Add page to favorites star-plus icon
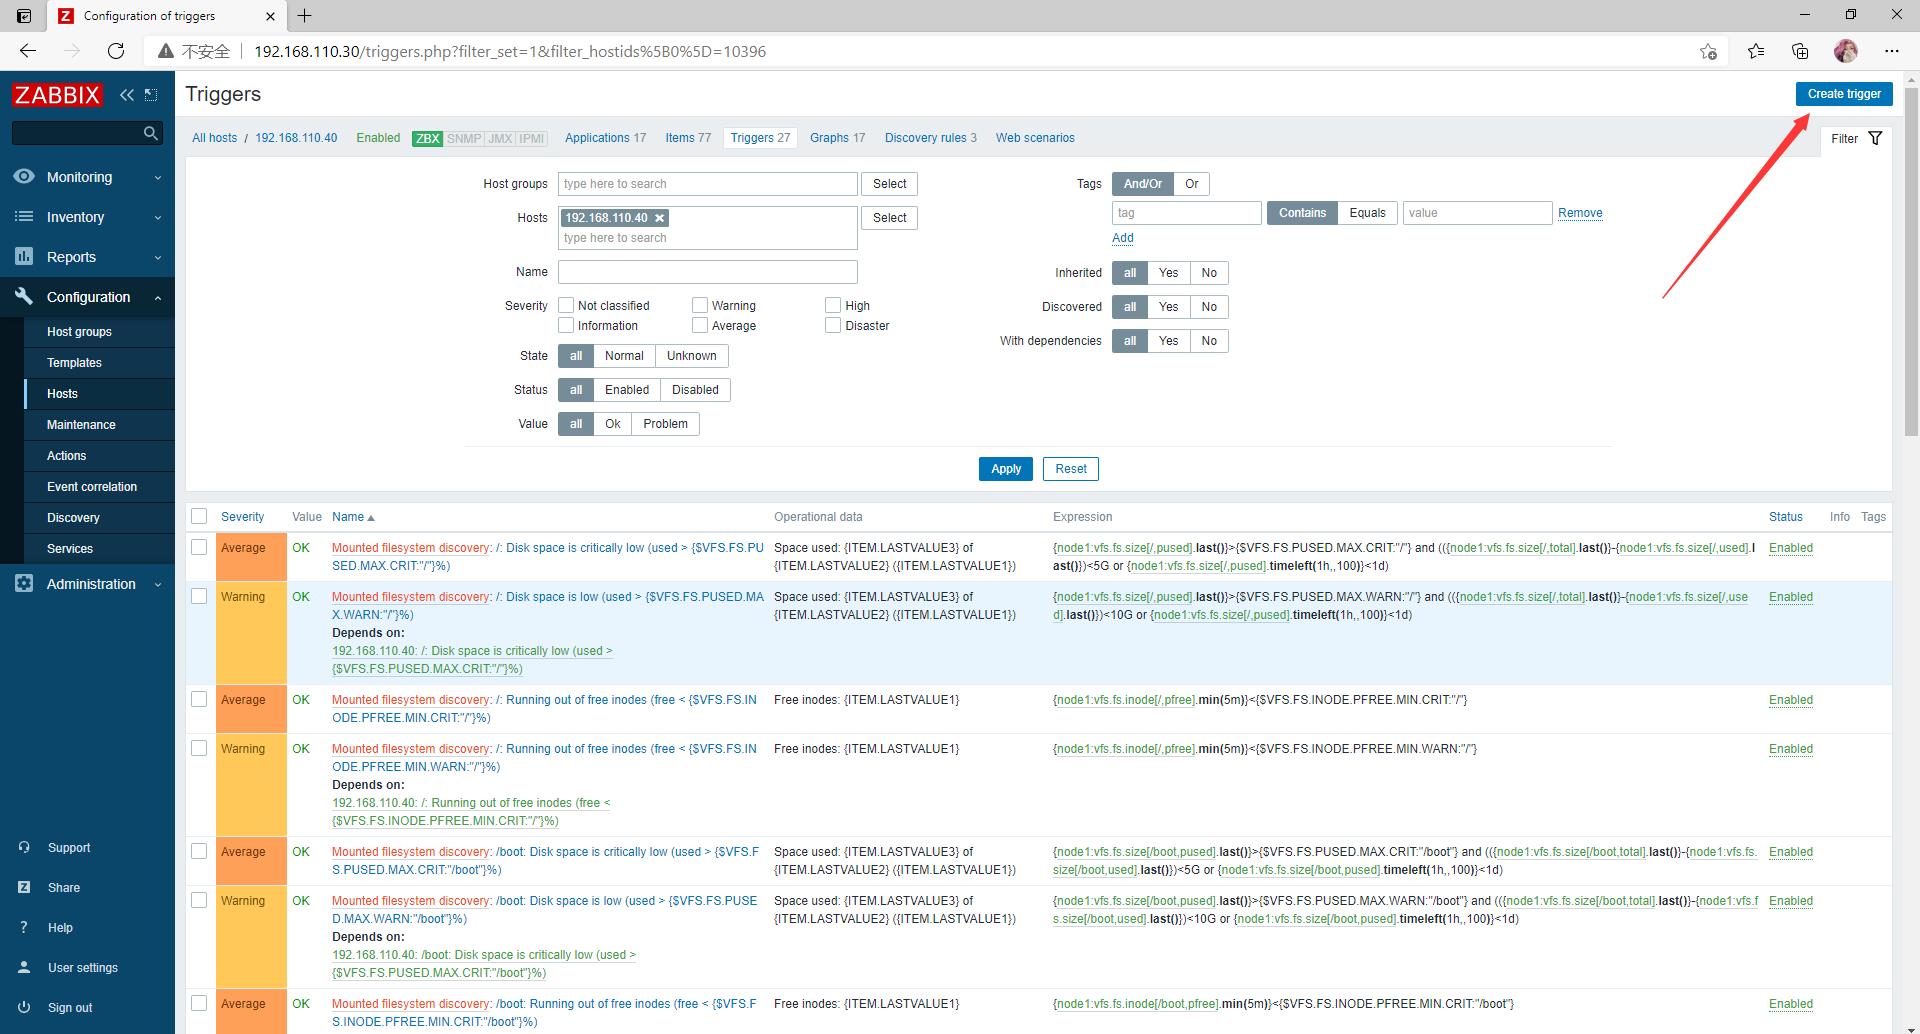Screen dimensions: 1920x1034 [1708, 51]
